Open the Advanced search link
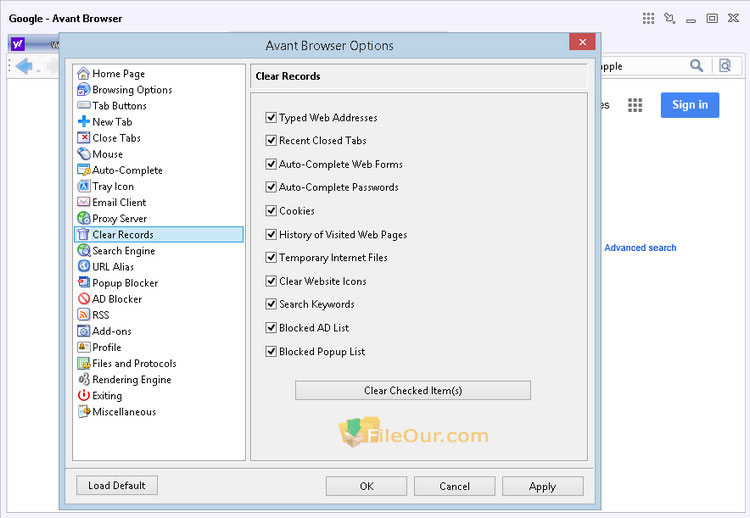This screenshot has height=518, width=750. (640, 248)
